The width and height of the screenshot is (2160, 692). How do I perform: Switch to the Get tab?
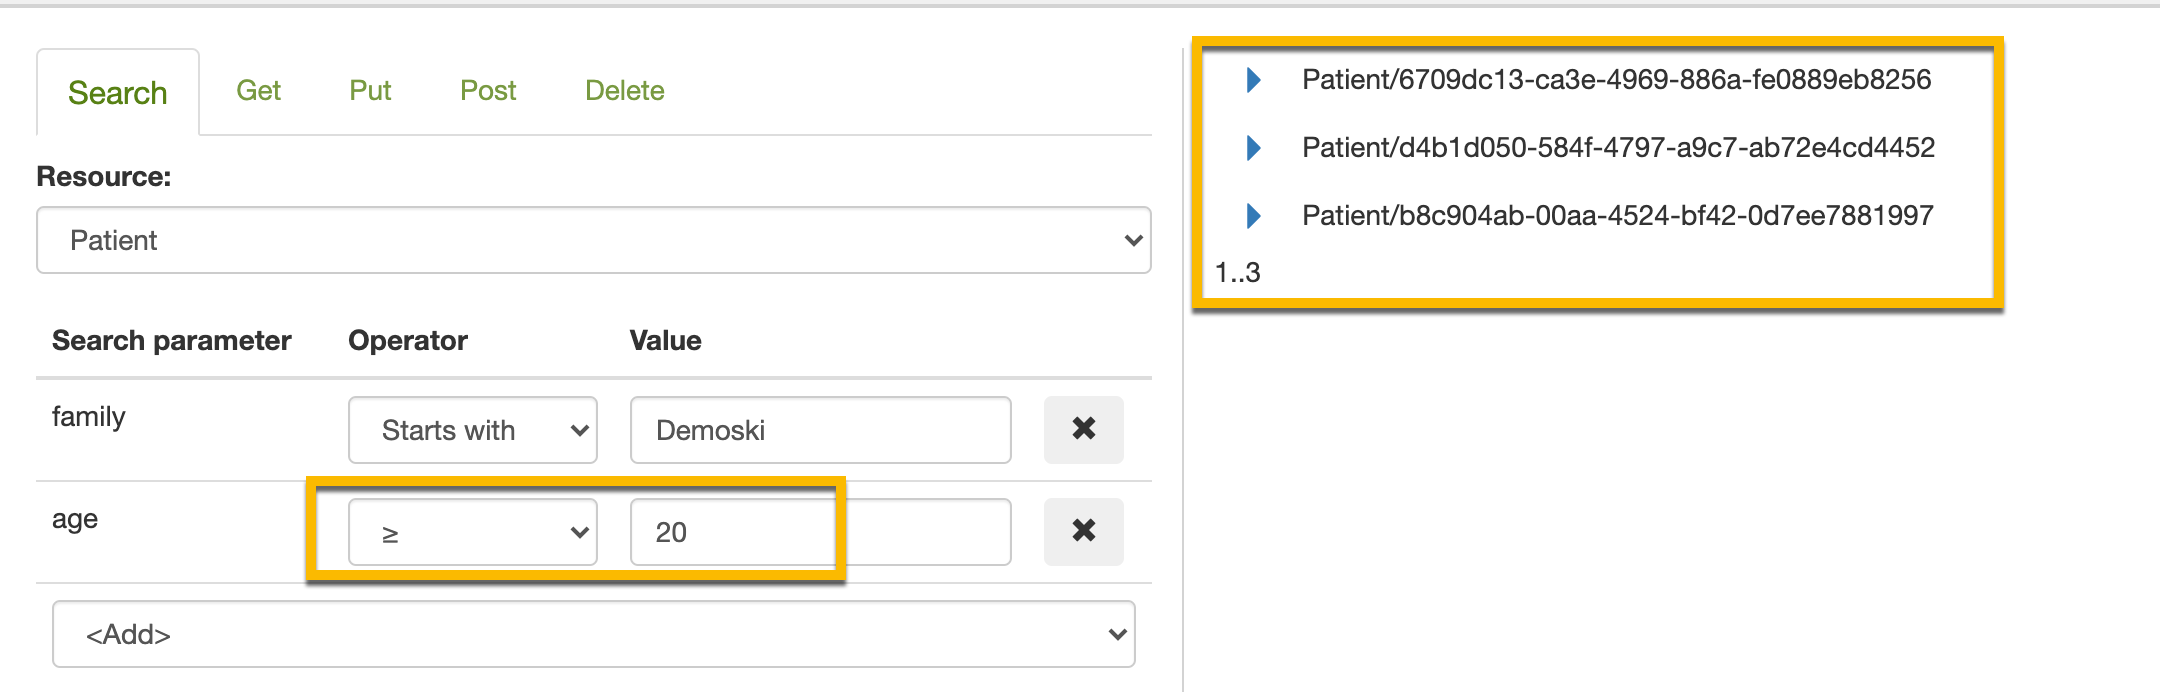pos(258,91)
